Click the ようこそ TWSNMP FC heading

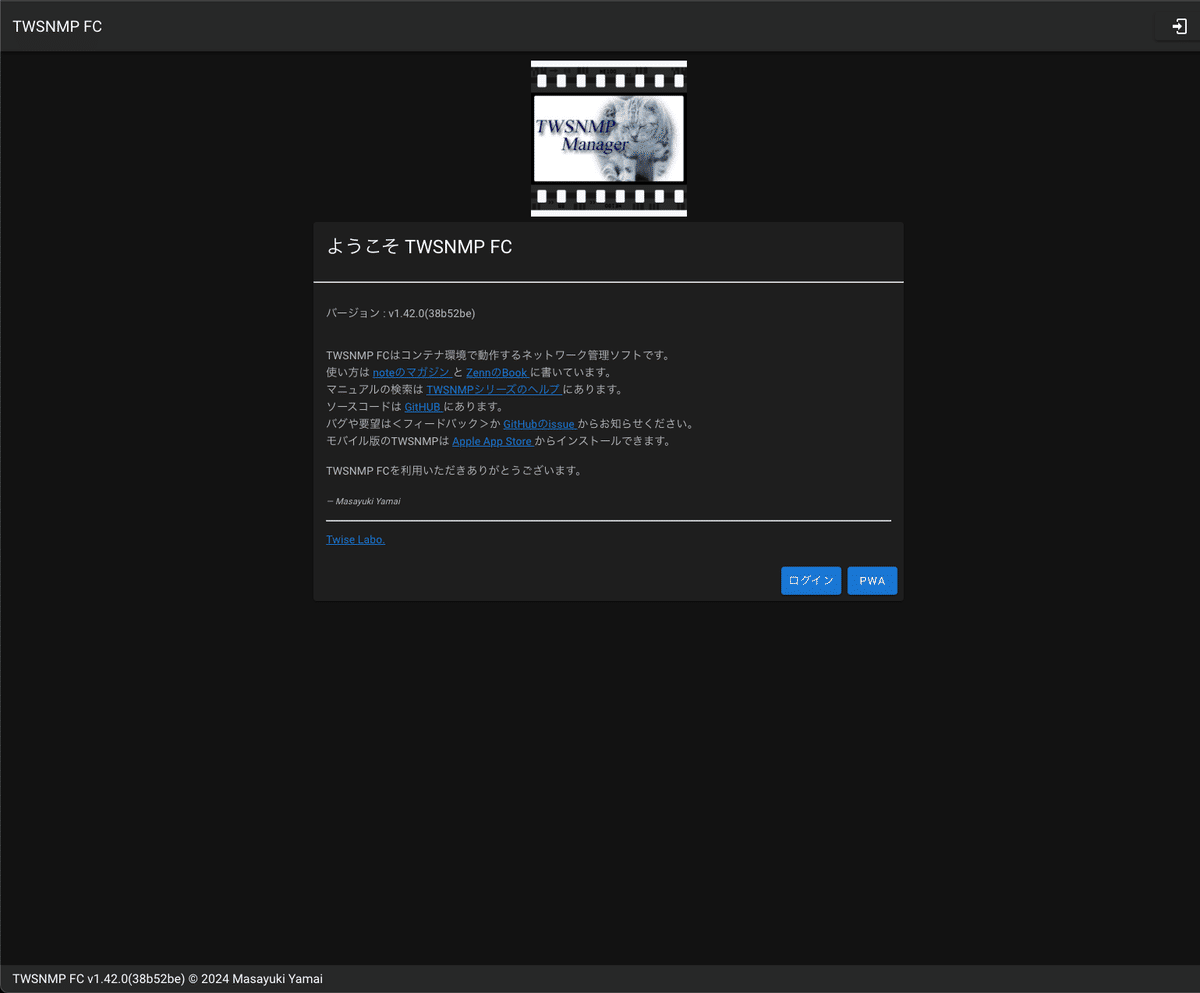(420, 247)
